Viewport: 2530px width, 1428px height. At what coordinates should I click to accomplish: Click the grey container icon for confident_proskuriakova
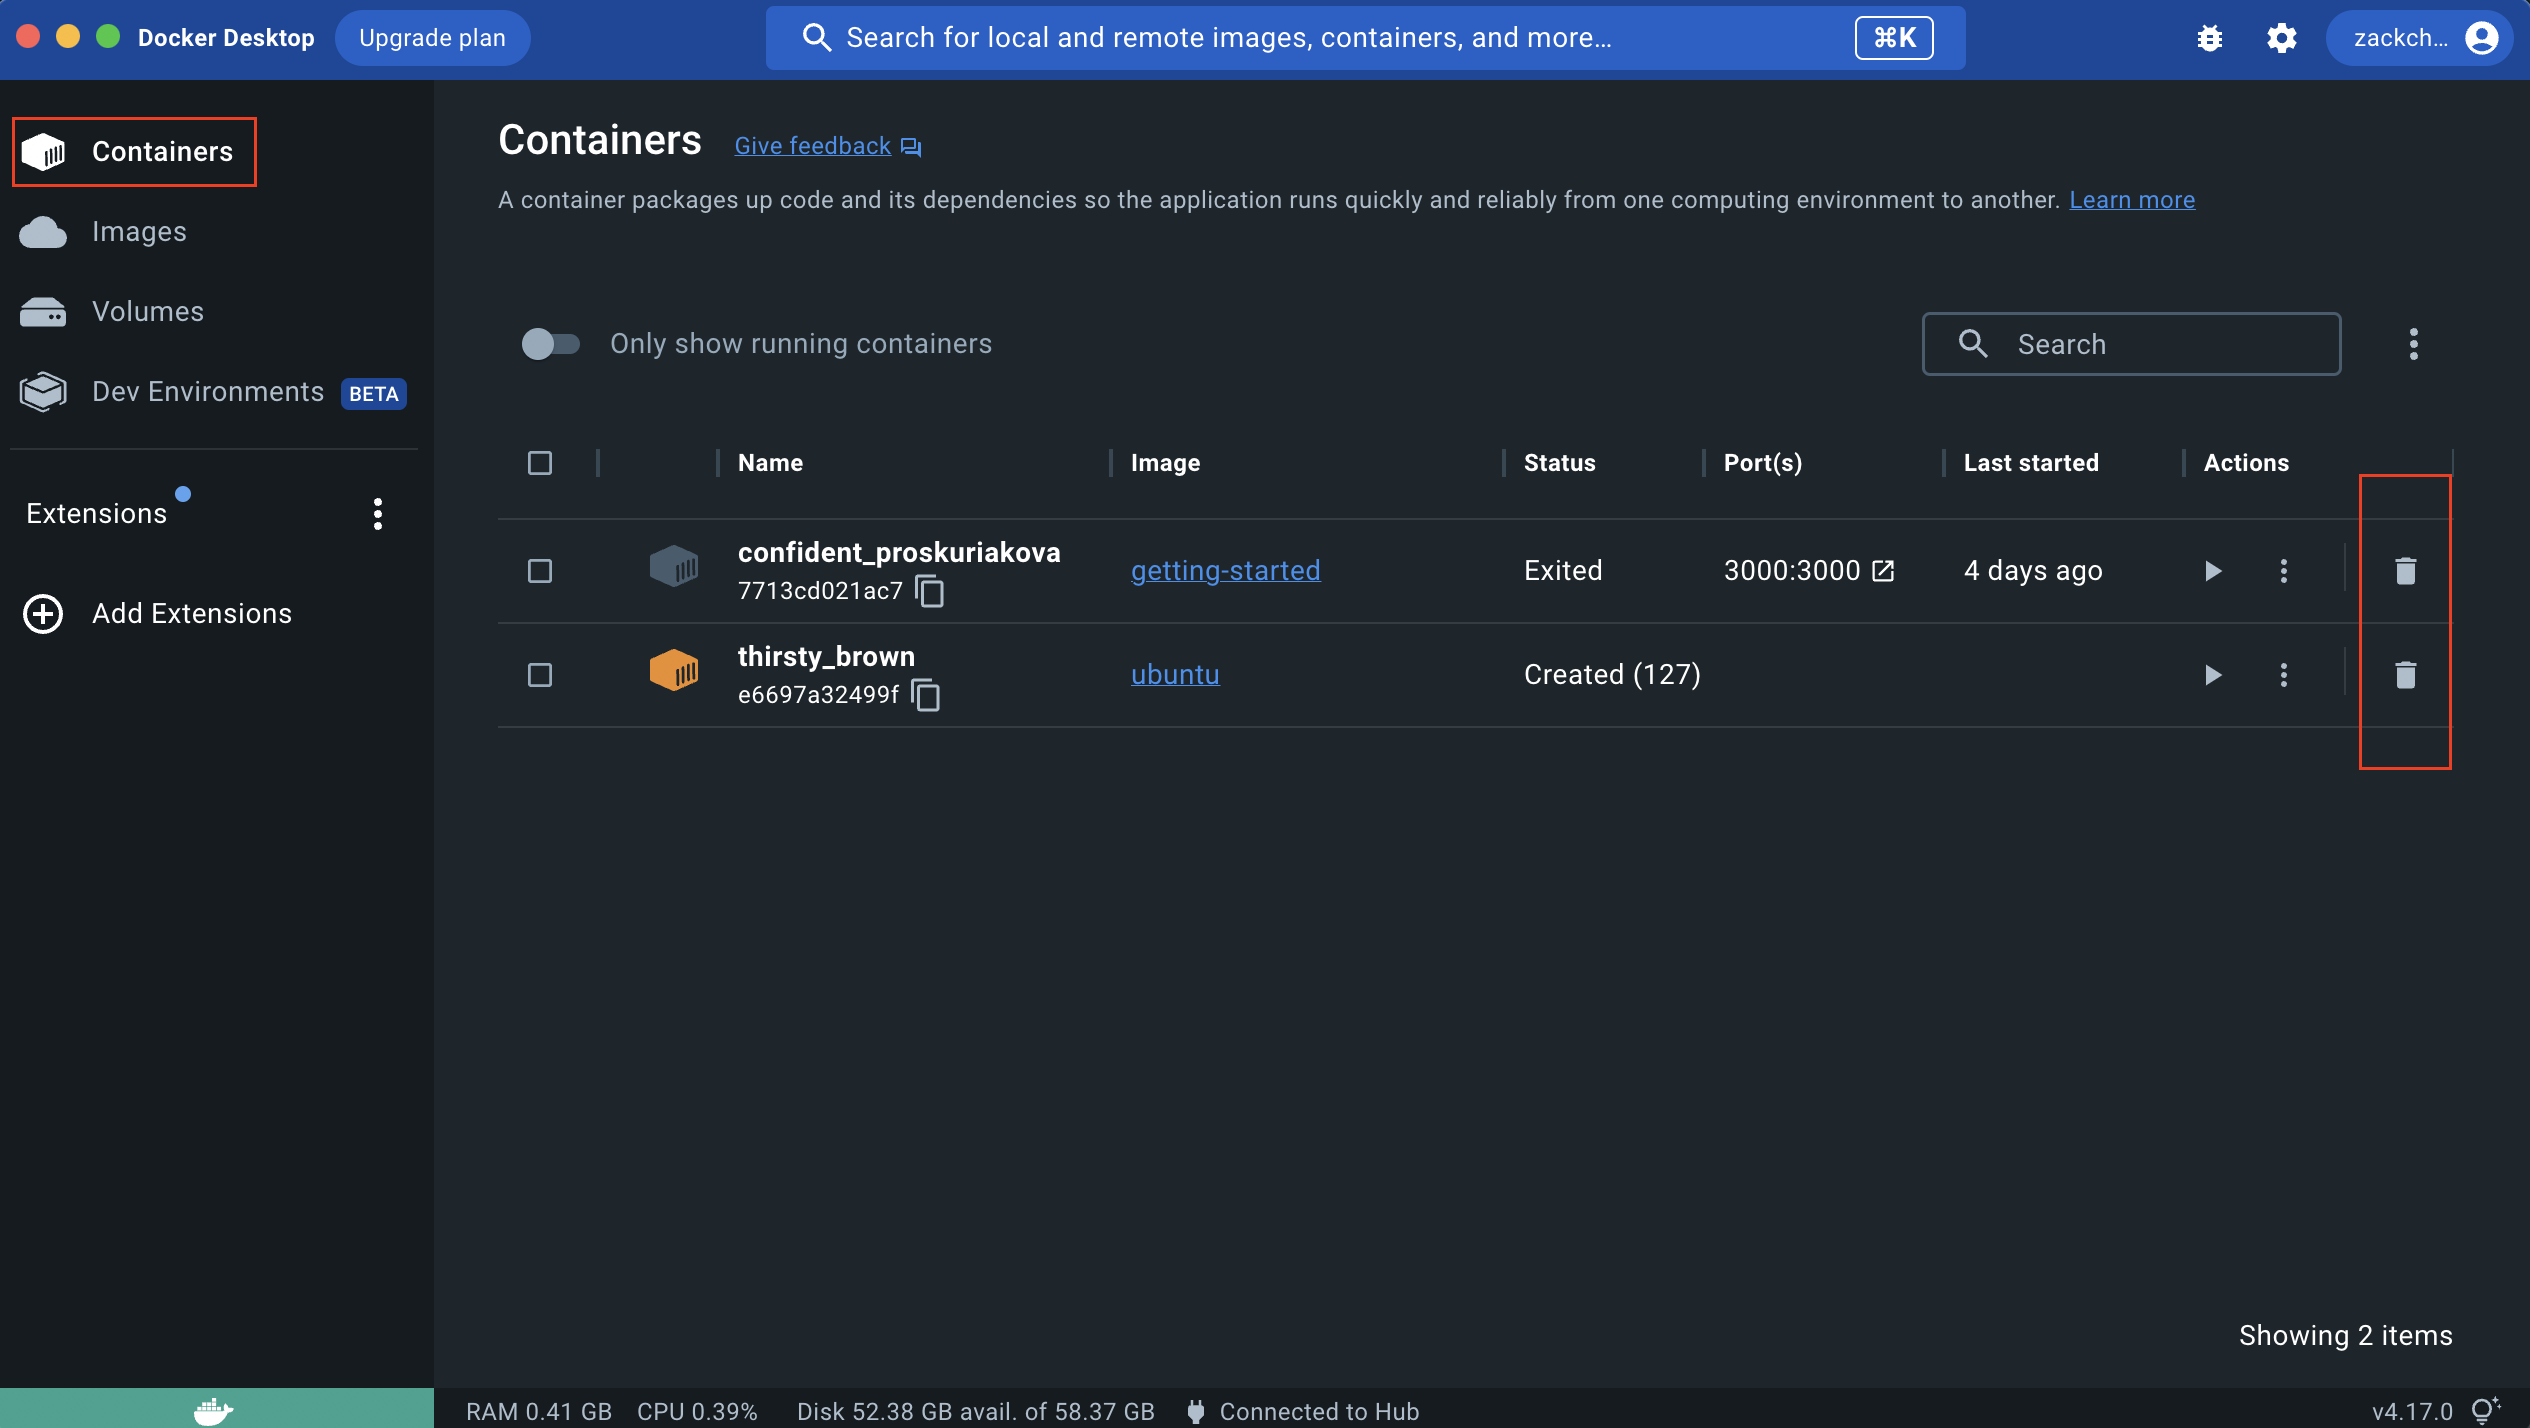[674, 567]
